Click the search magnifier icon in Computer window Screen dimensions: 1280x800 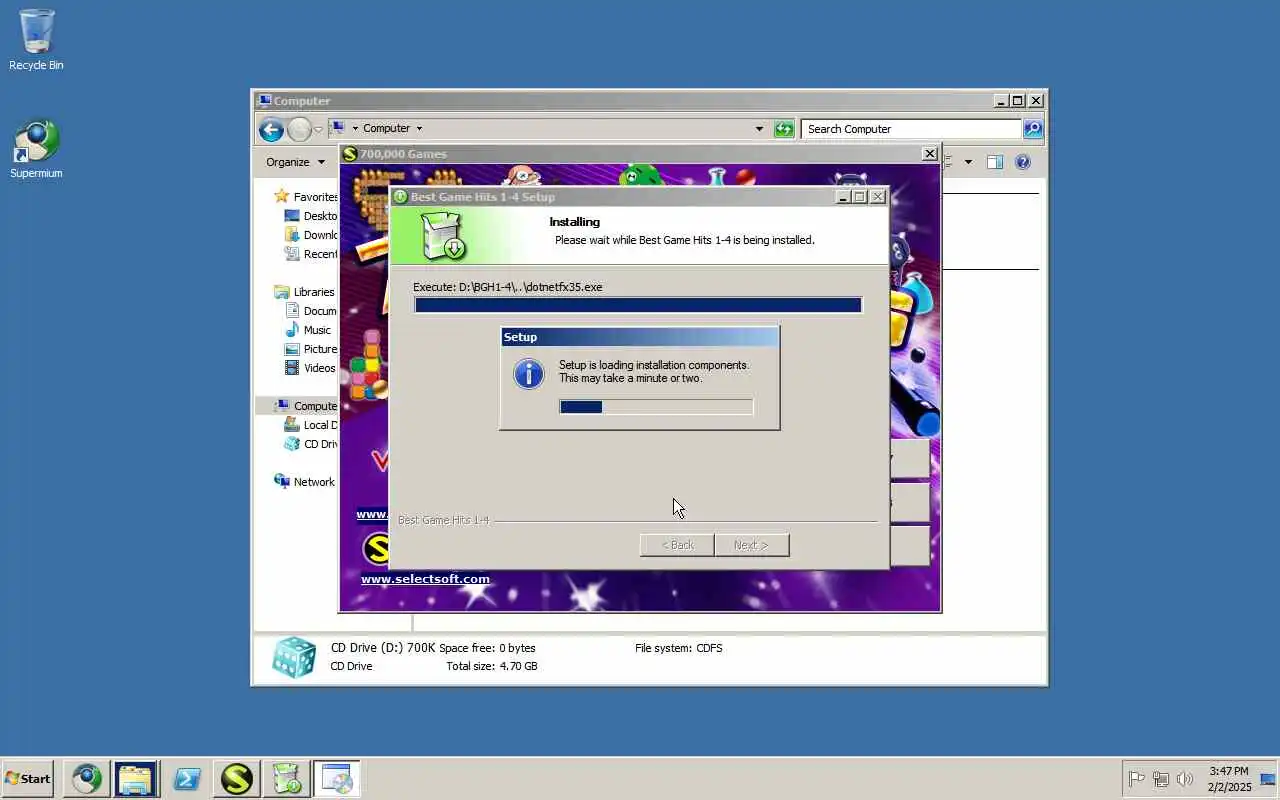(1033, 129)
